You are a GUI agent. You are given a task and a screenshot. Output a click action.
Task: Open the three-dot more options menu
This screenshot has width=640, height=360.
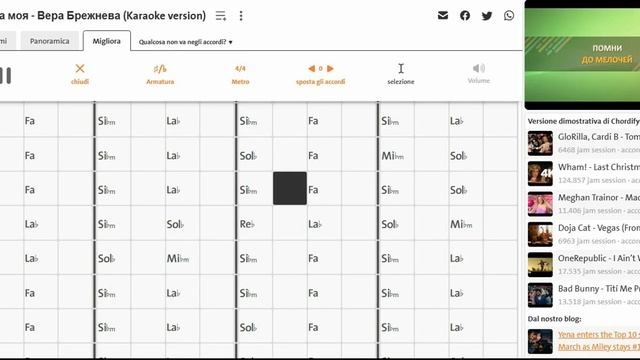click(x=241, y=16)
